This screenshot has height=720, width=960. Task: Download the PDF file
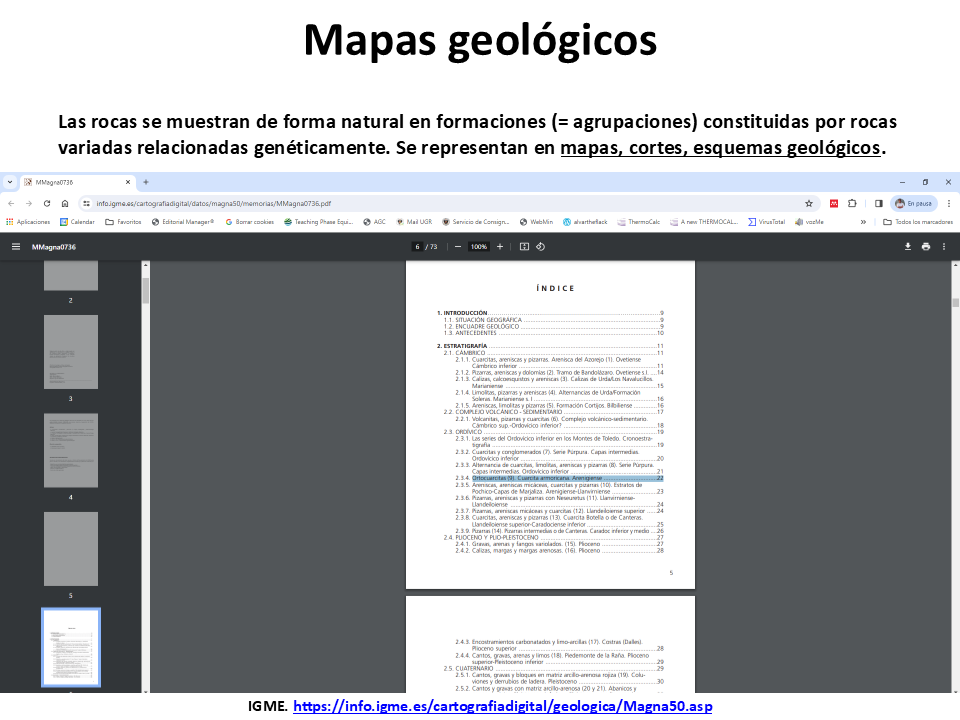coord(908,246)
